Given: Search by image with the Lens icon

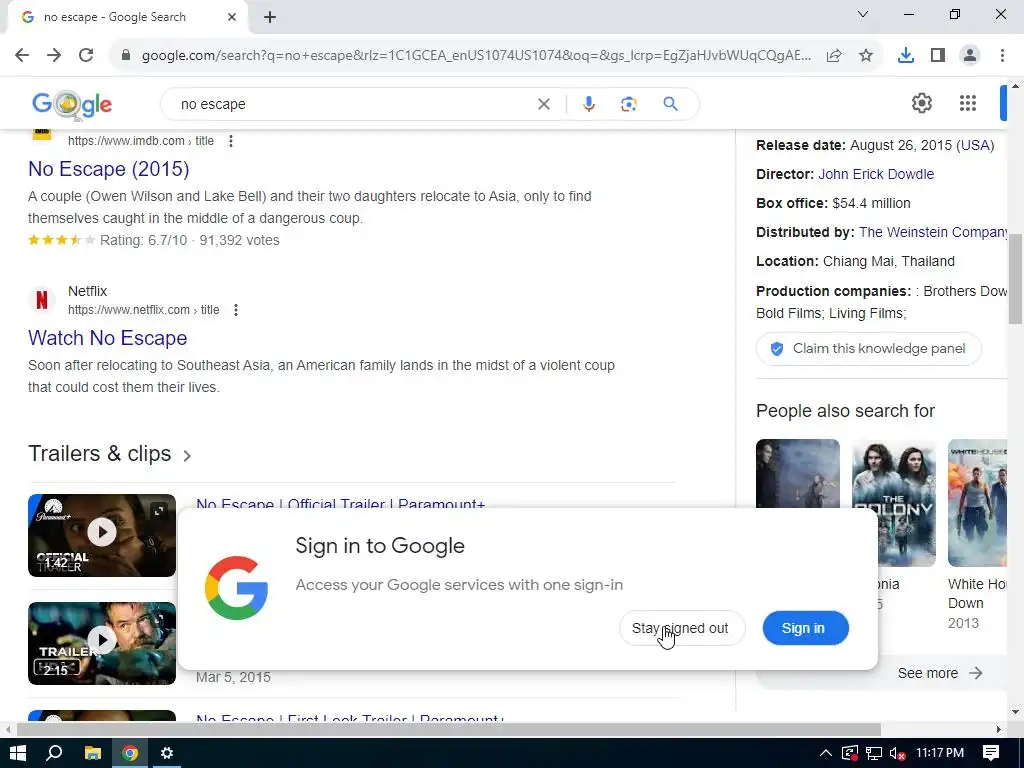Looking at the screenshot, I should click(x=628, y=104).
